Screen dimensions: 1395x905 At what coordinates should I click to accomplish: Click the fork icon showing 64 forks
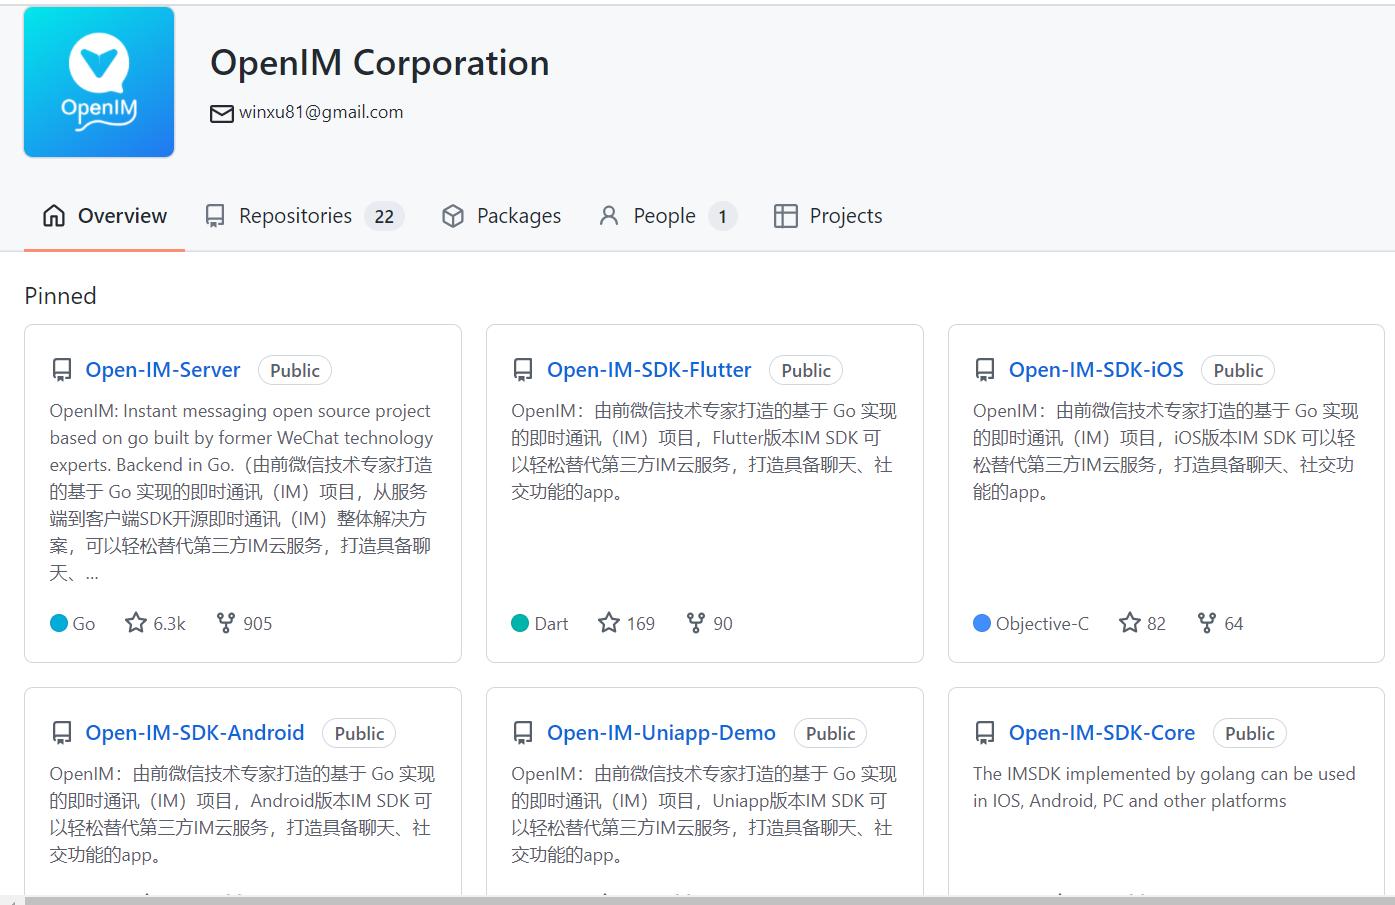[1207, 623]
